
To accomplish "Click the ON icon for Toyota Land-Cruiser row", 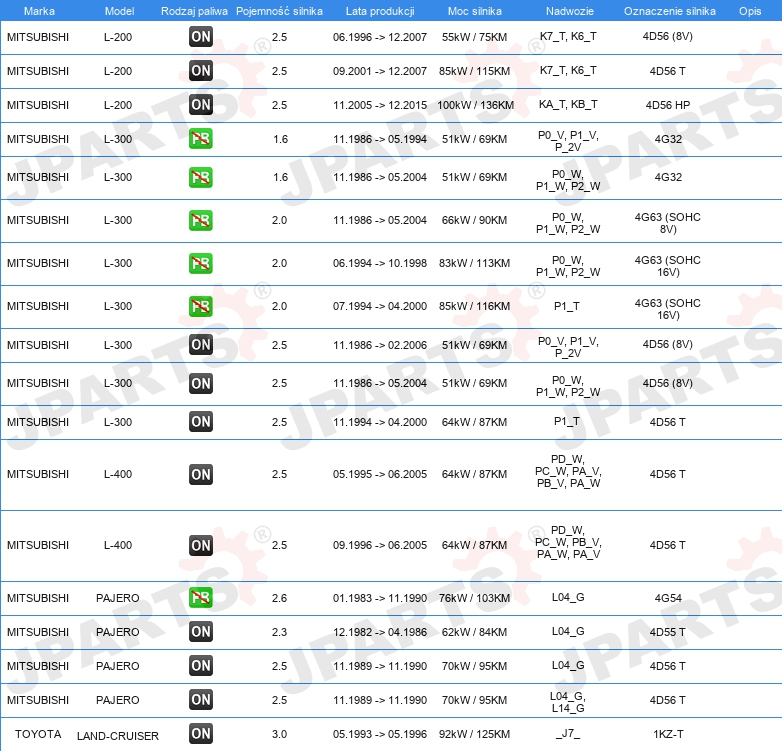I will [x=201, y=733].
